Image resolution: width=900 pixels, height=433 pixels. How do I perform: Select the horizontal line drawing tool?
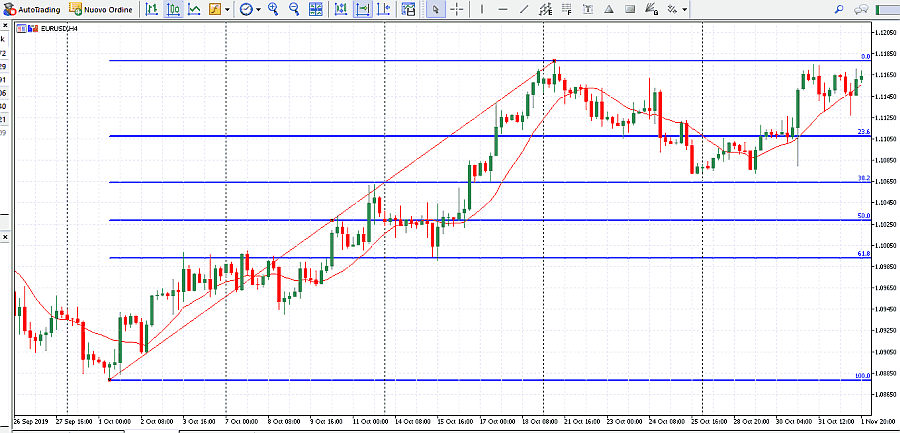pos(502,9)
